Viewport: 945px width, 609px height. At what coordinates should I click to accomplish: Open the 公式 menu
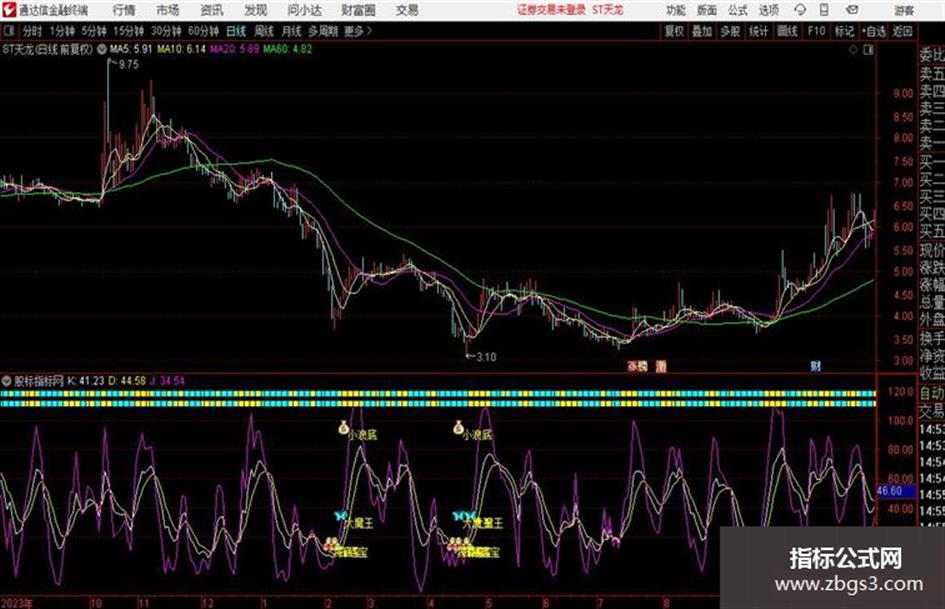[738, 10]
